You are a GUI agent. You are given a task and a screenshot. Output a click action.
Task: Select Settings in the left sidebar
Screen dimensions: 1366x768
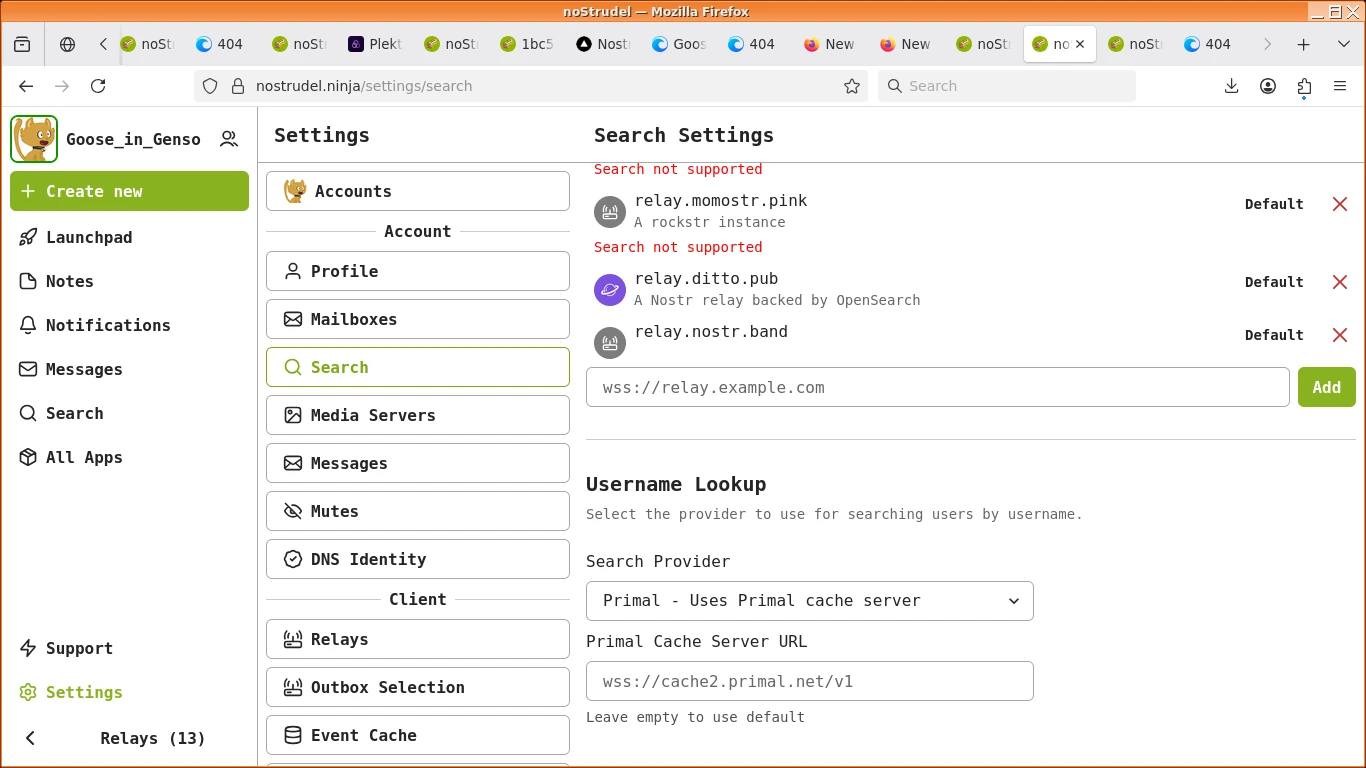click(x=129, y=692)
